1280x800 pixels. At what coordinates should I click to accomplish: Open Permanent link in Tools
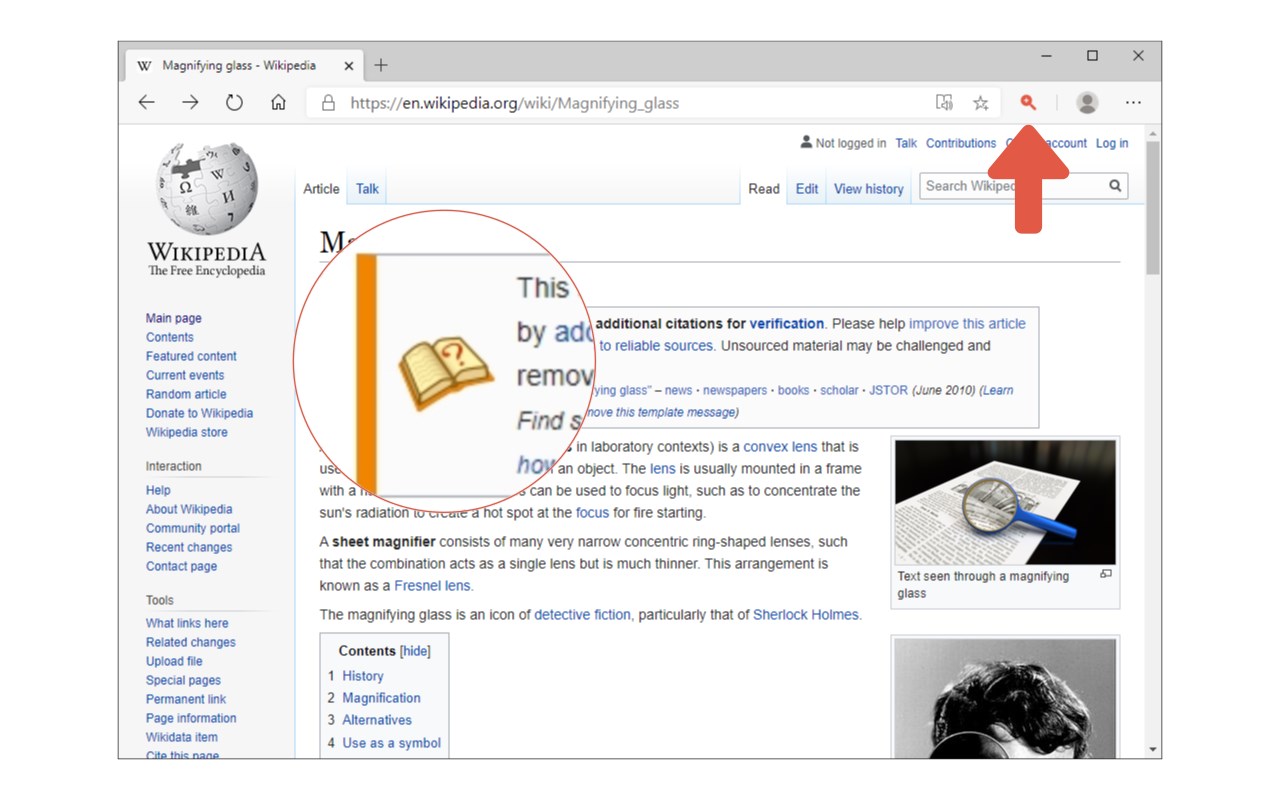(186, 699)
